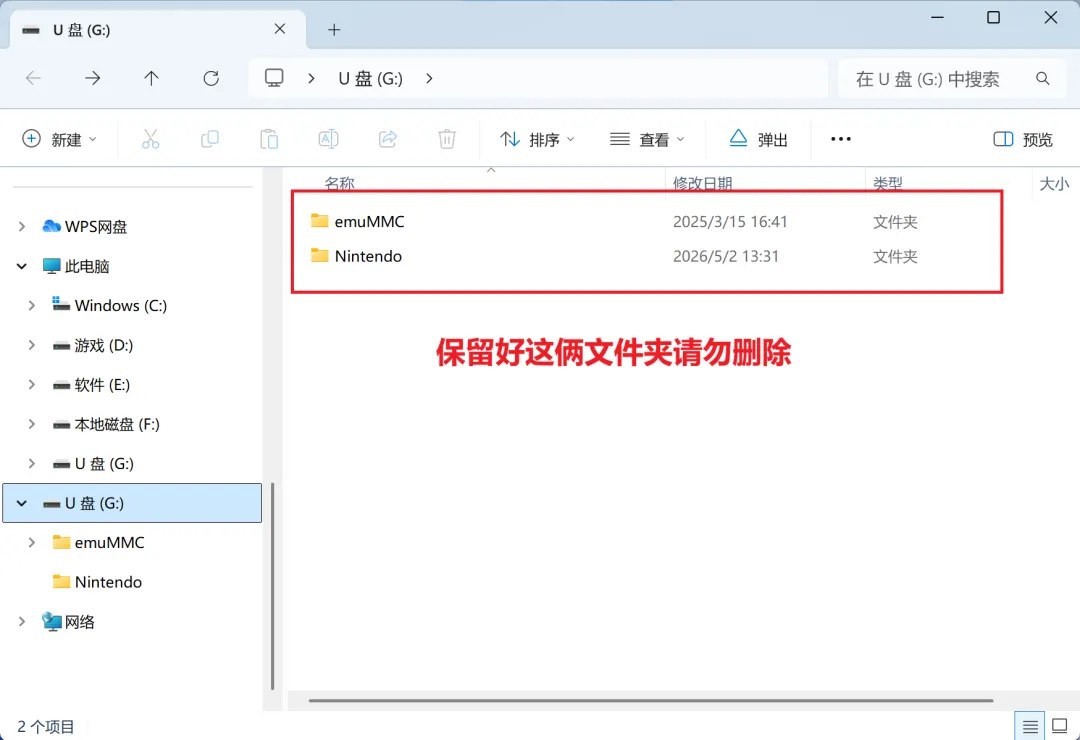Go up one folder level
This screenshot has width=1080, height=740.
coord(152,79)
